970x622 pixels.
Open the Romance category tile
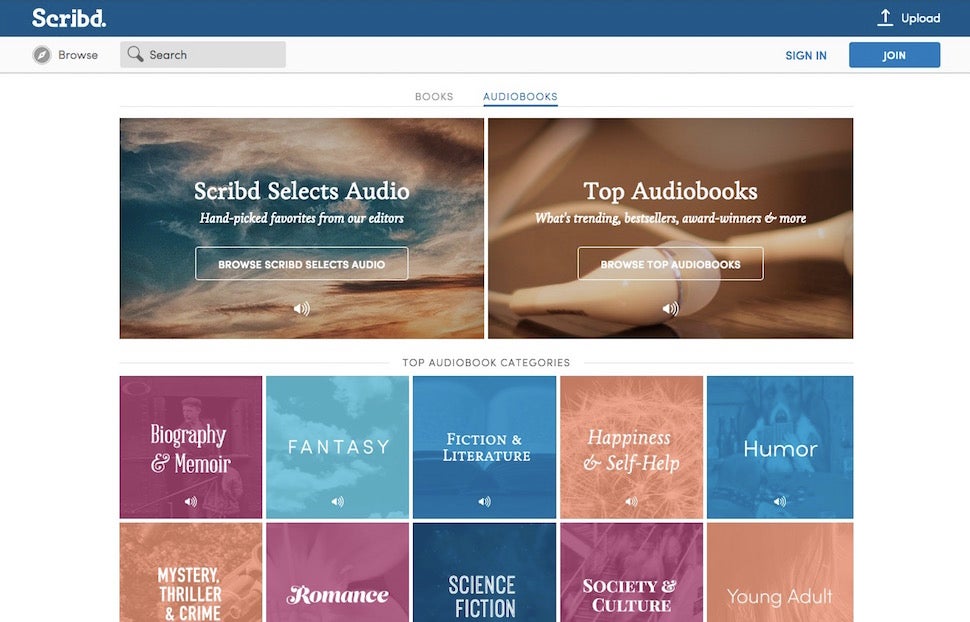[x=337, y=572]
